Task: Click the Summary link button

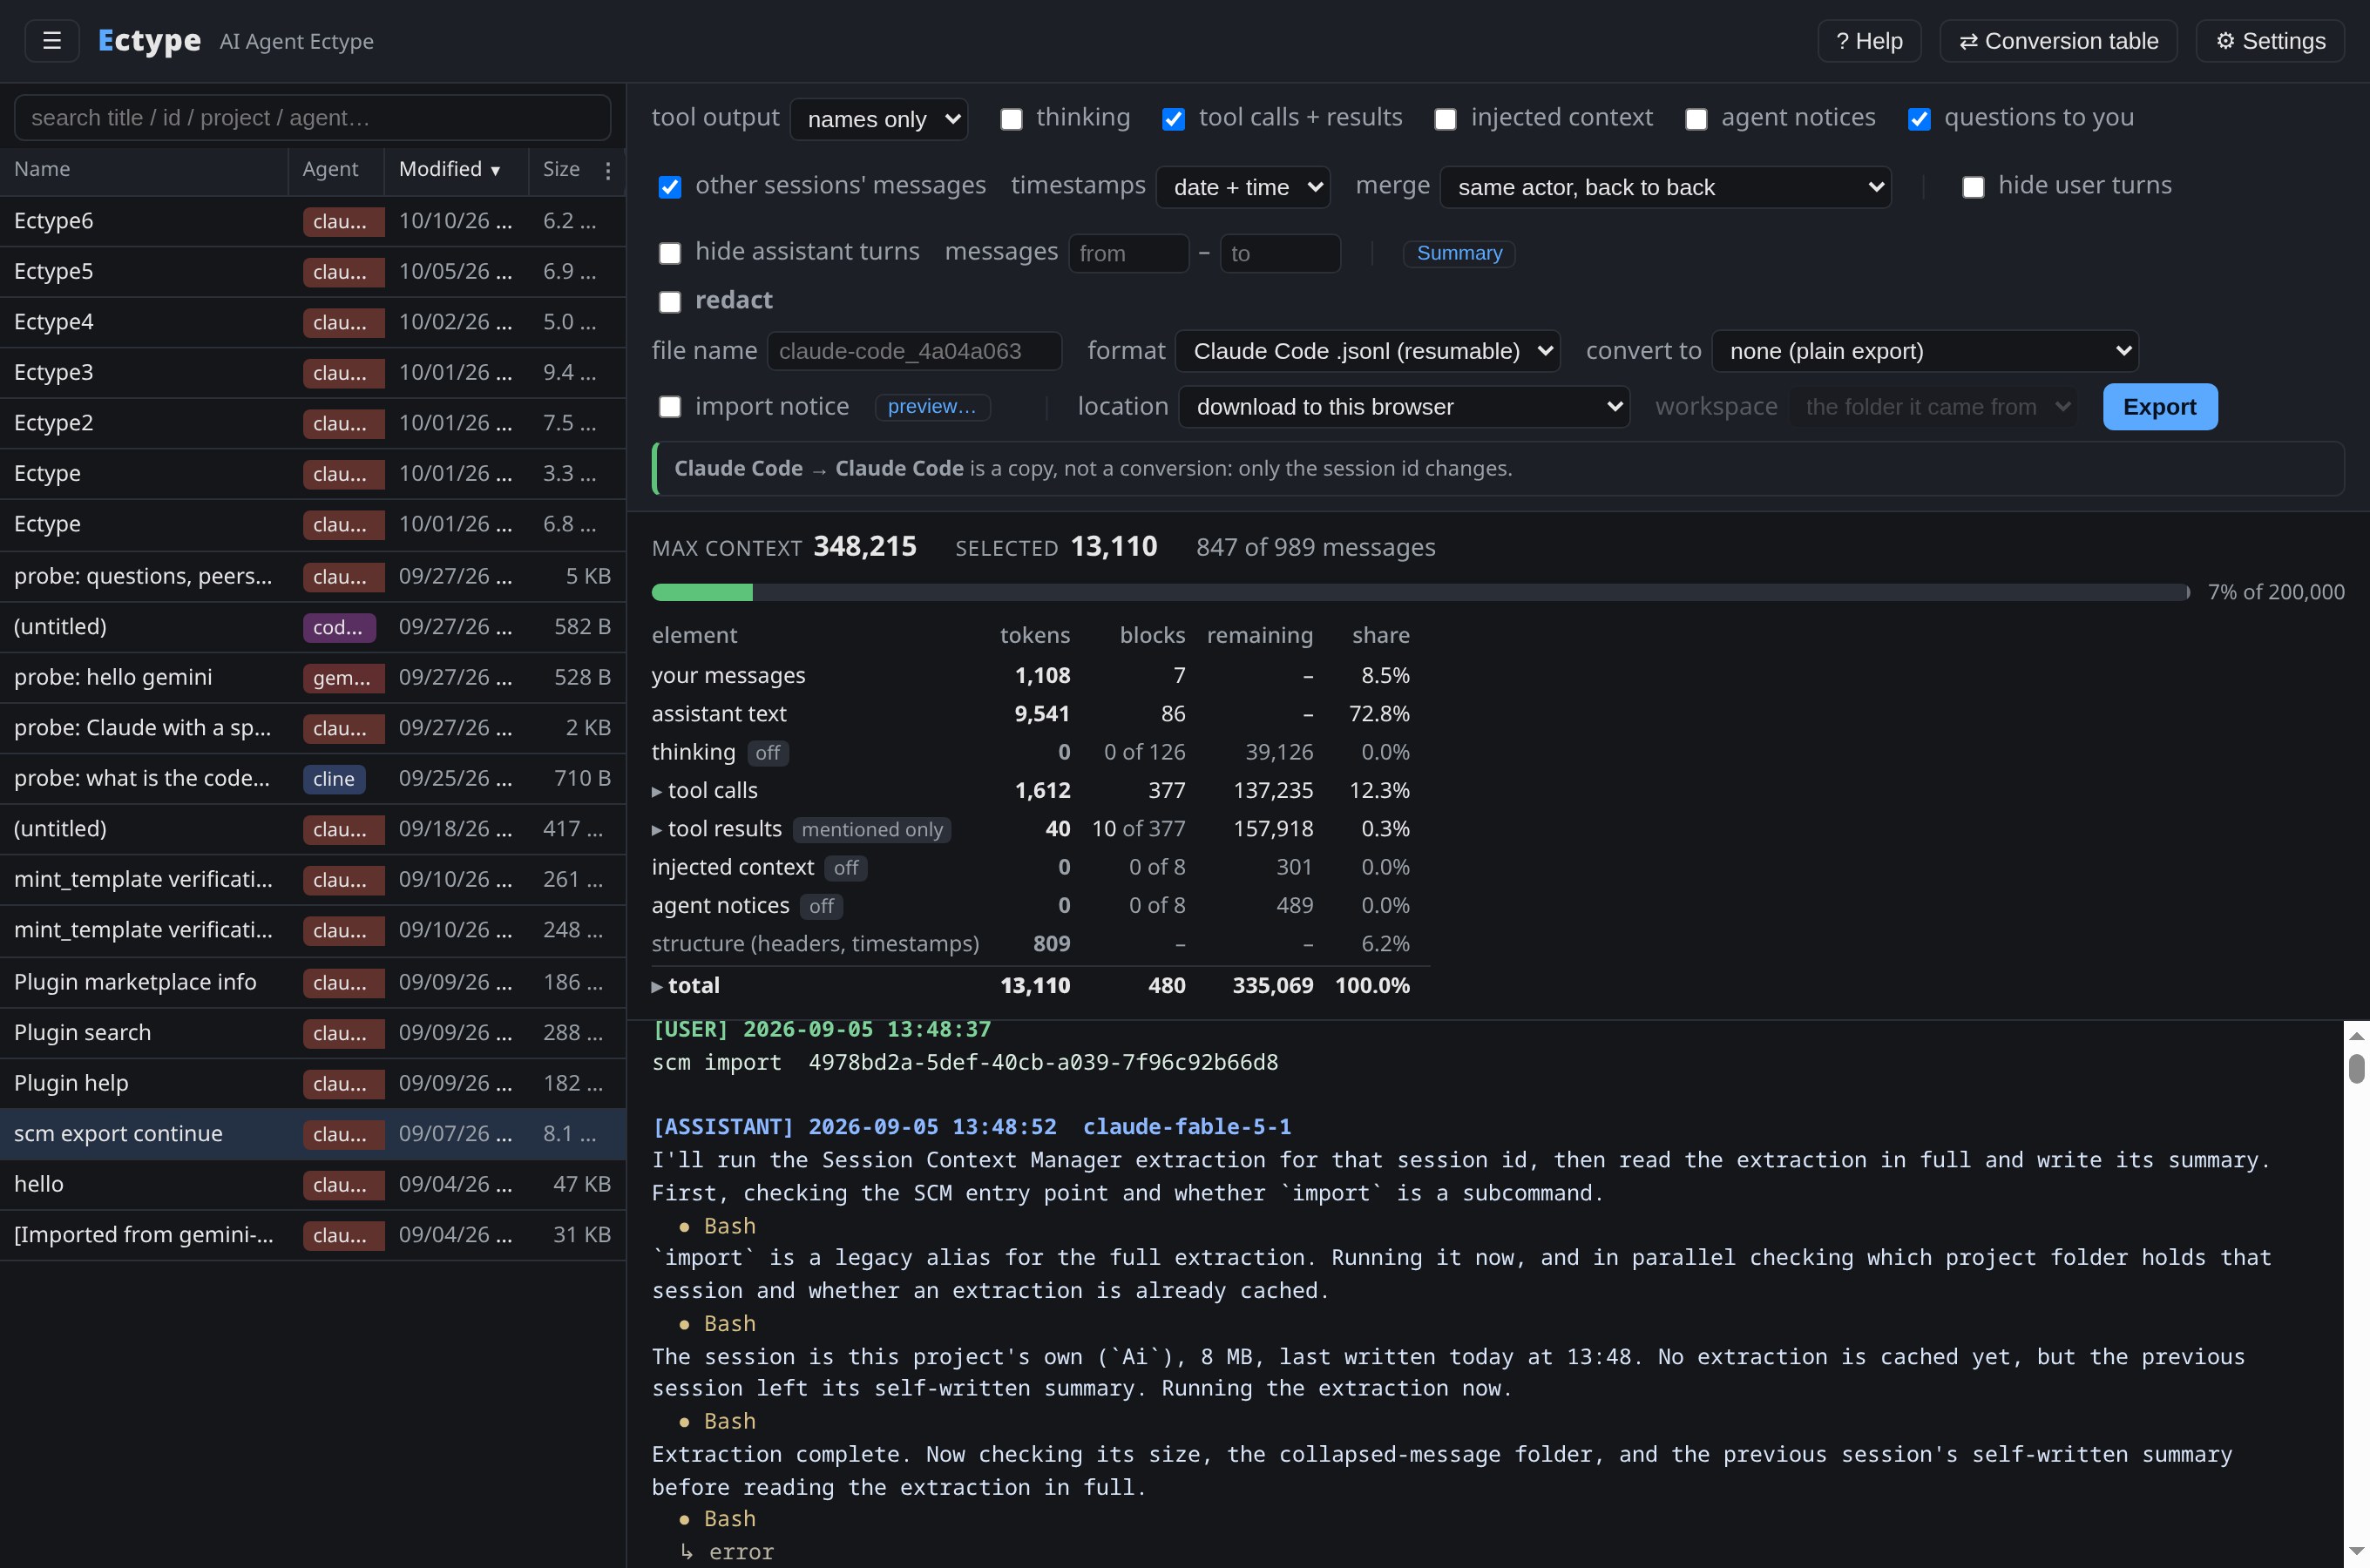Action: [x=1459, y=253]
